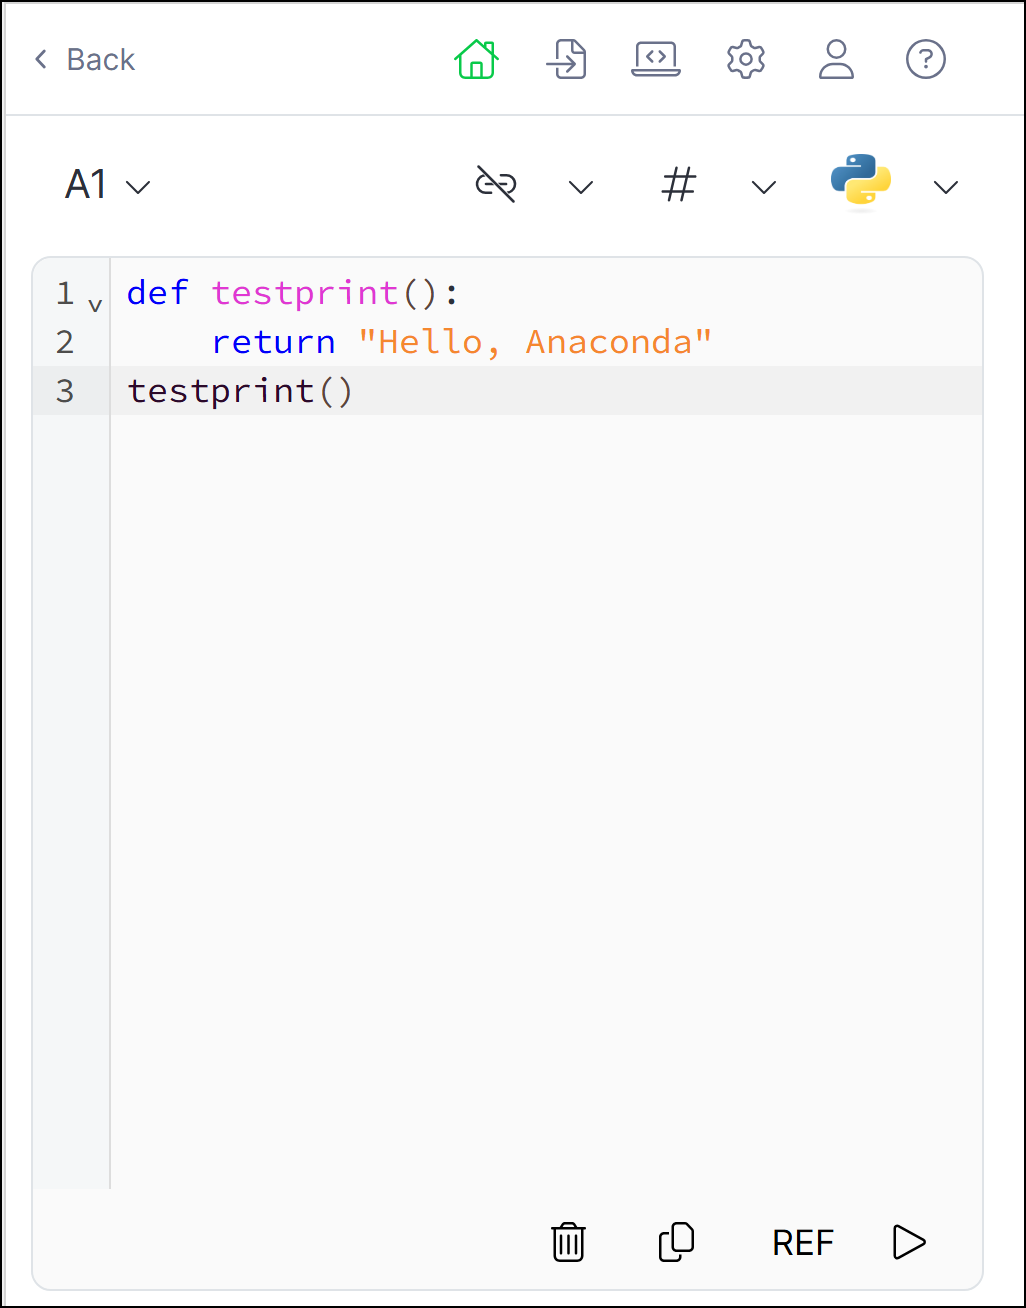Open the data import panel icon

566,59
